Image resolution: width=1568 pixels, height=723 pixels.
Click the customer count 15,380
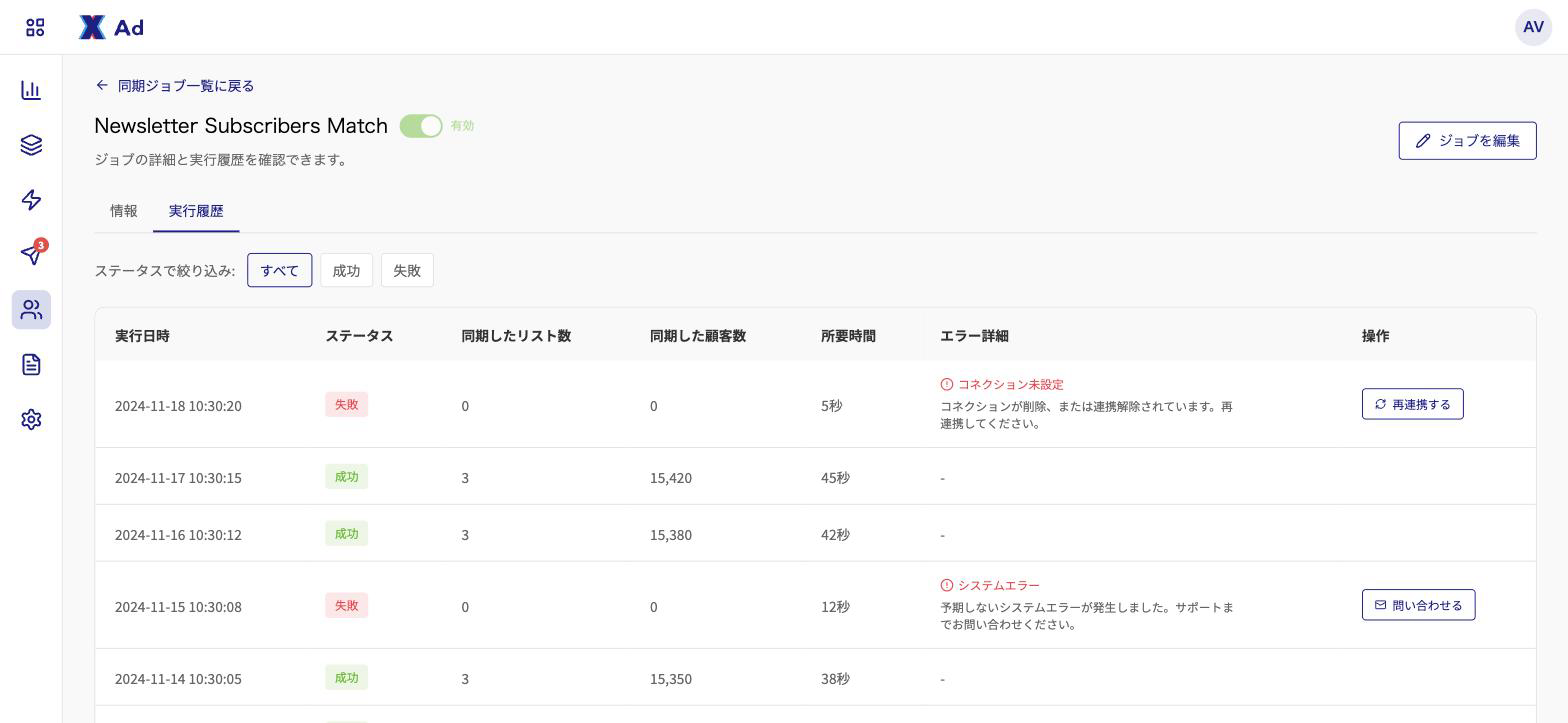coord(671,535)
